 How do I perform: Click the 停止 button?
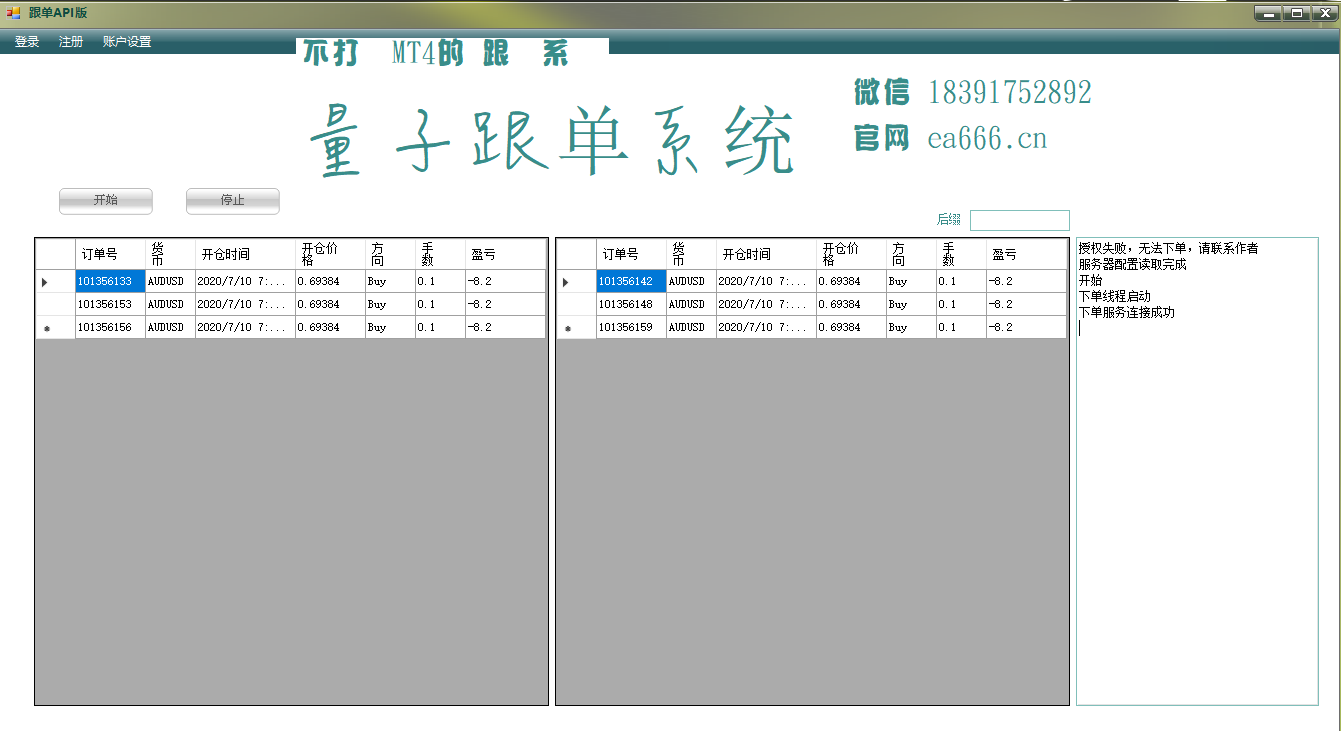point(233,201)
